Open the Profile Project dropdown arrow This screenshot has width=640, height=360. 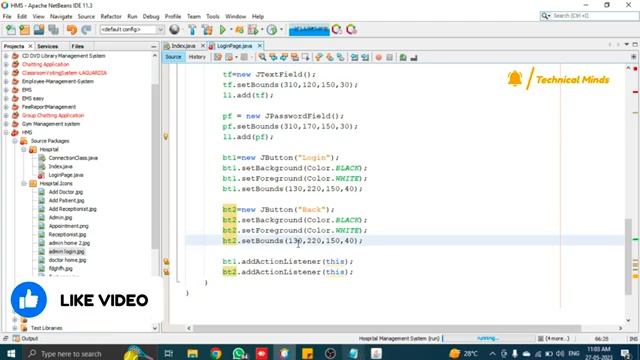282,29
